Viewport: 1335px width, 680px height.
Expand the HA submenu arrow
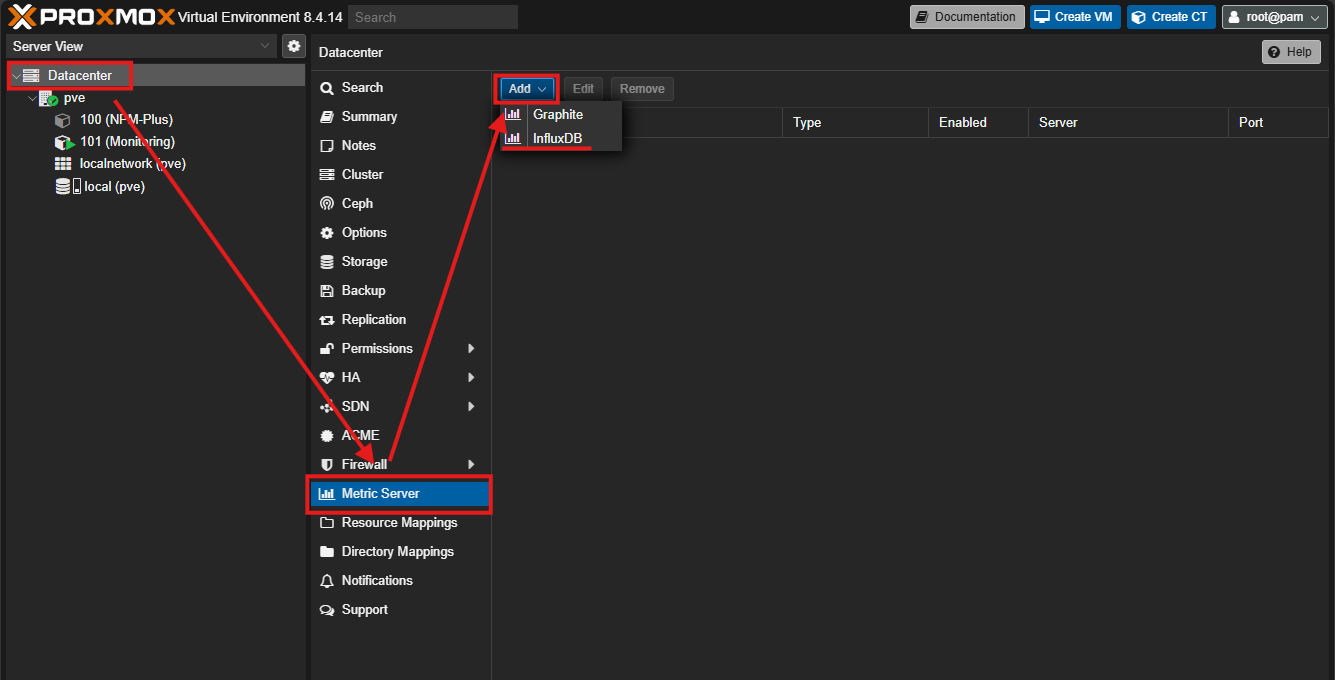point(470,378)
